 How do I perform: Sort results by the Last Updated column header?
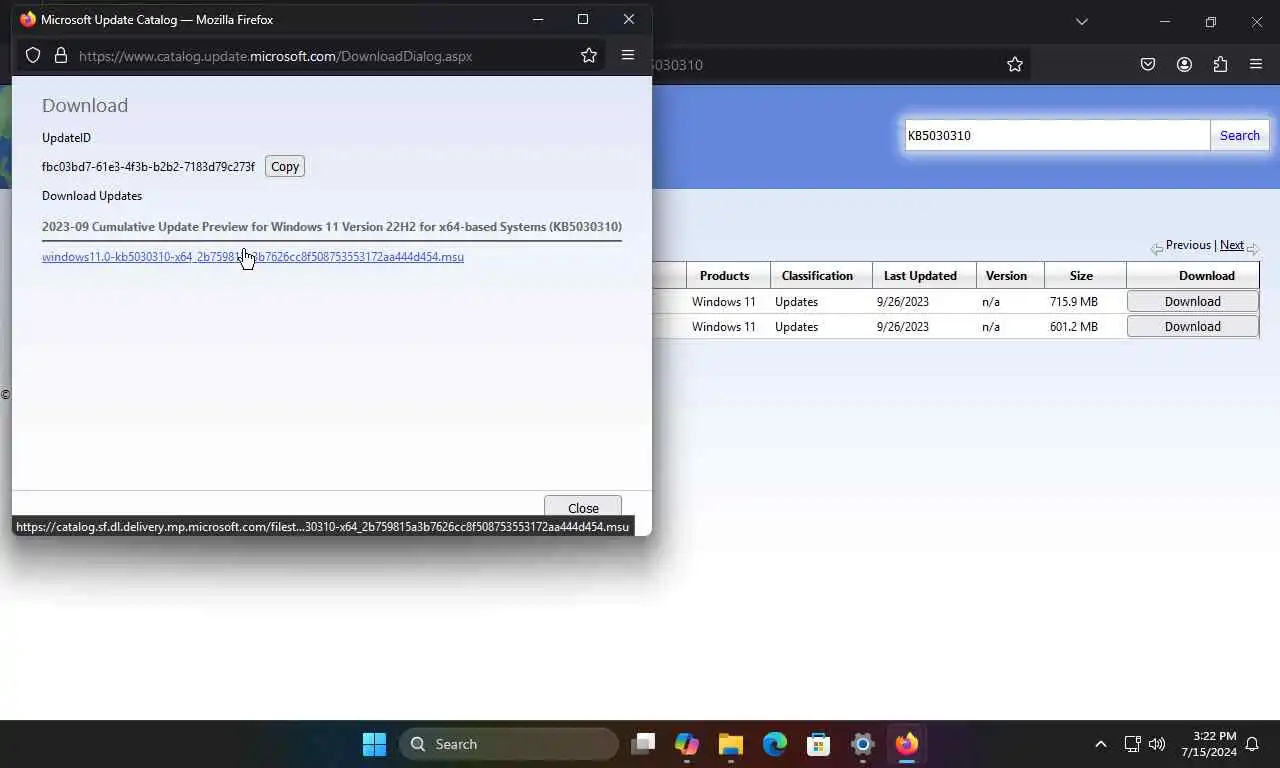[920, 276]
